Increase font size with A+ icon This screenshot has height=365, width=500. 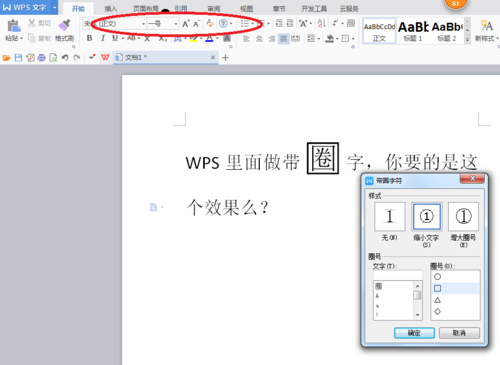click(x=186, y=24)
